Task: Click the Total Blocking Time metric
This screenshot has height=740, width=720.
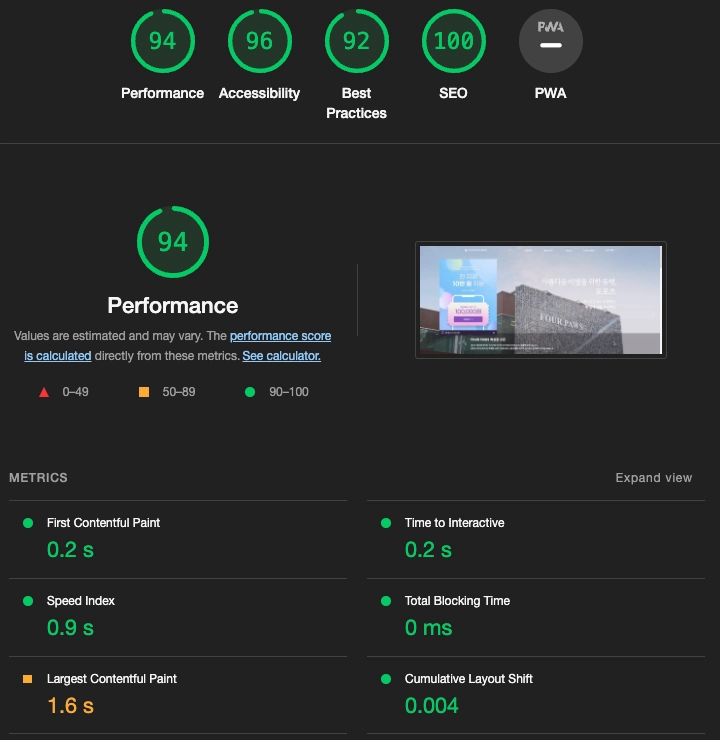Action: click(536, 617)
